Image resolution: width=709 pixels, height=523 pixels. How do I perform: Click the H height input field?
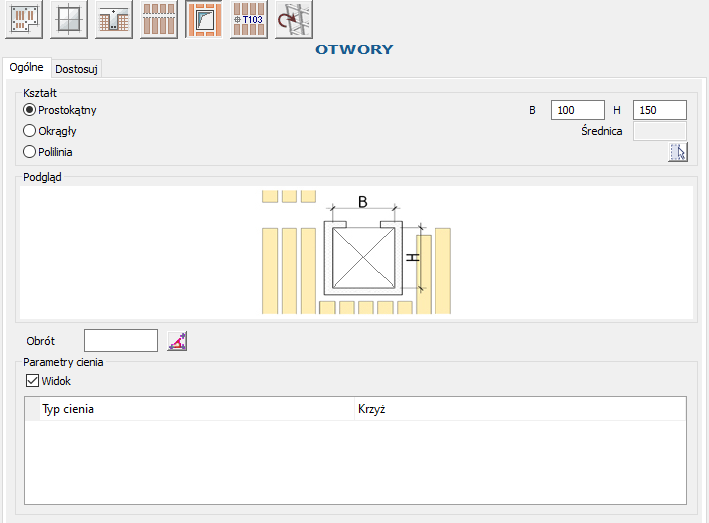659,110
